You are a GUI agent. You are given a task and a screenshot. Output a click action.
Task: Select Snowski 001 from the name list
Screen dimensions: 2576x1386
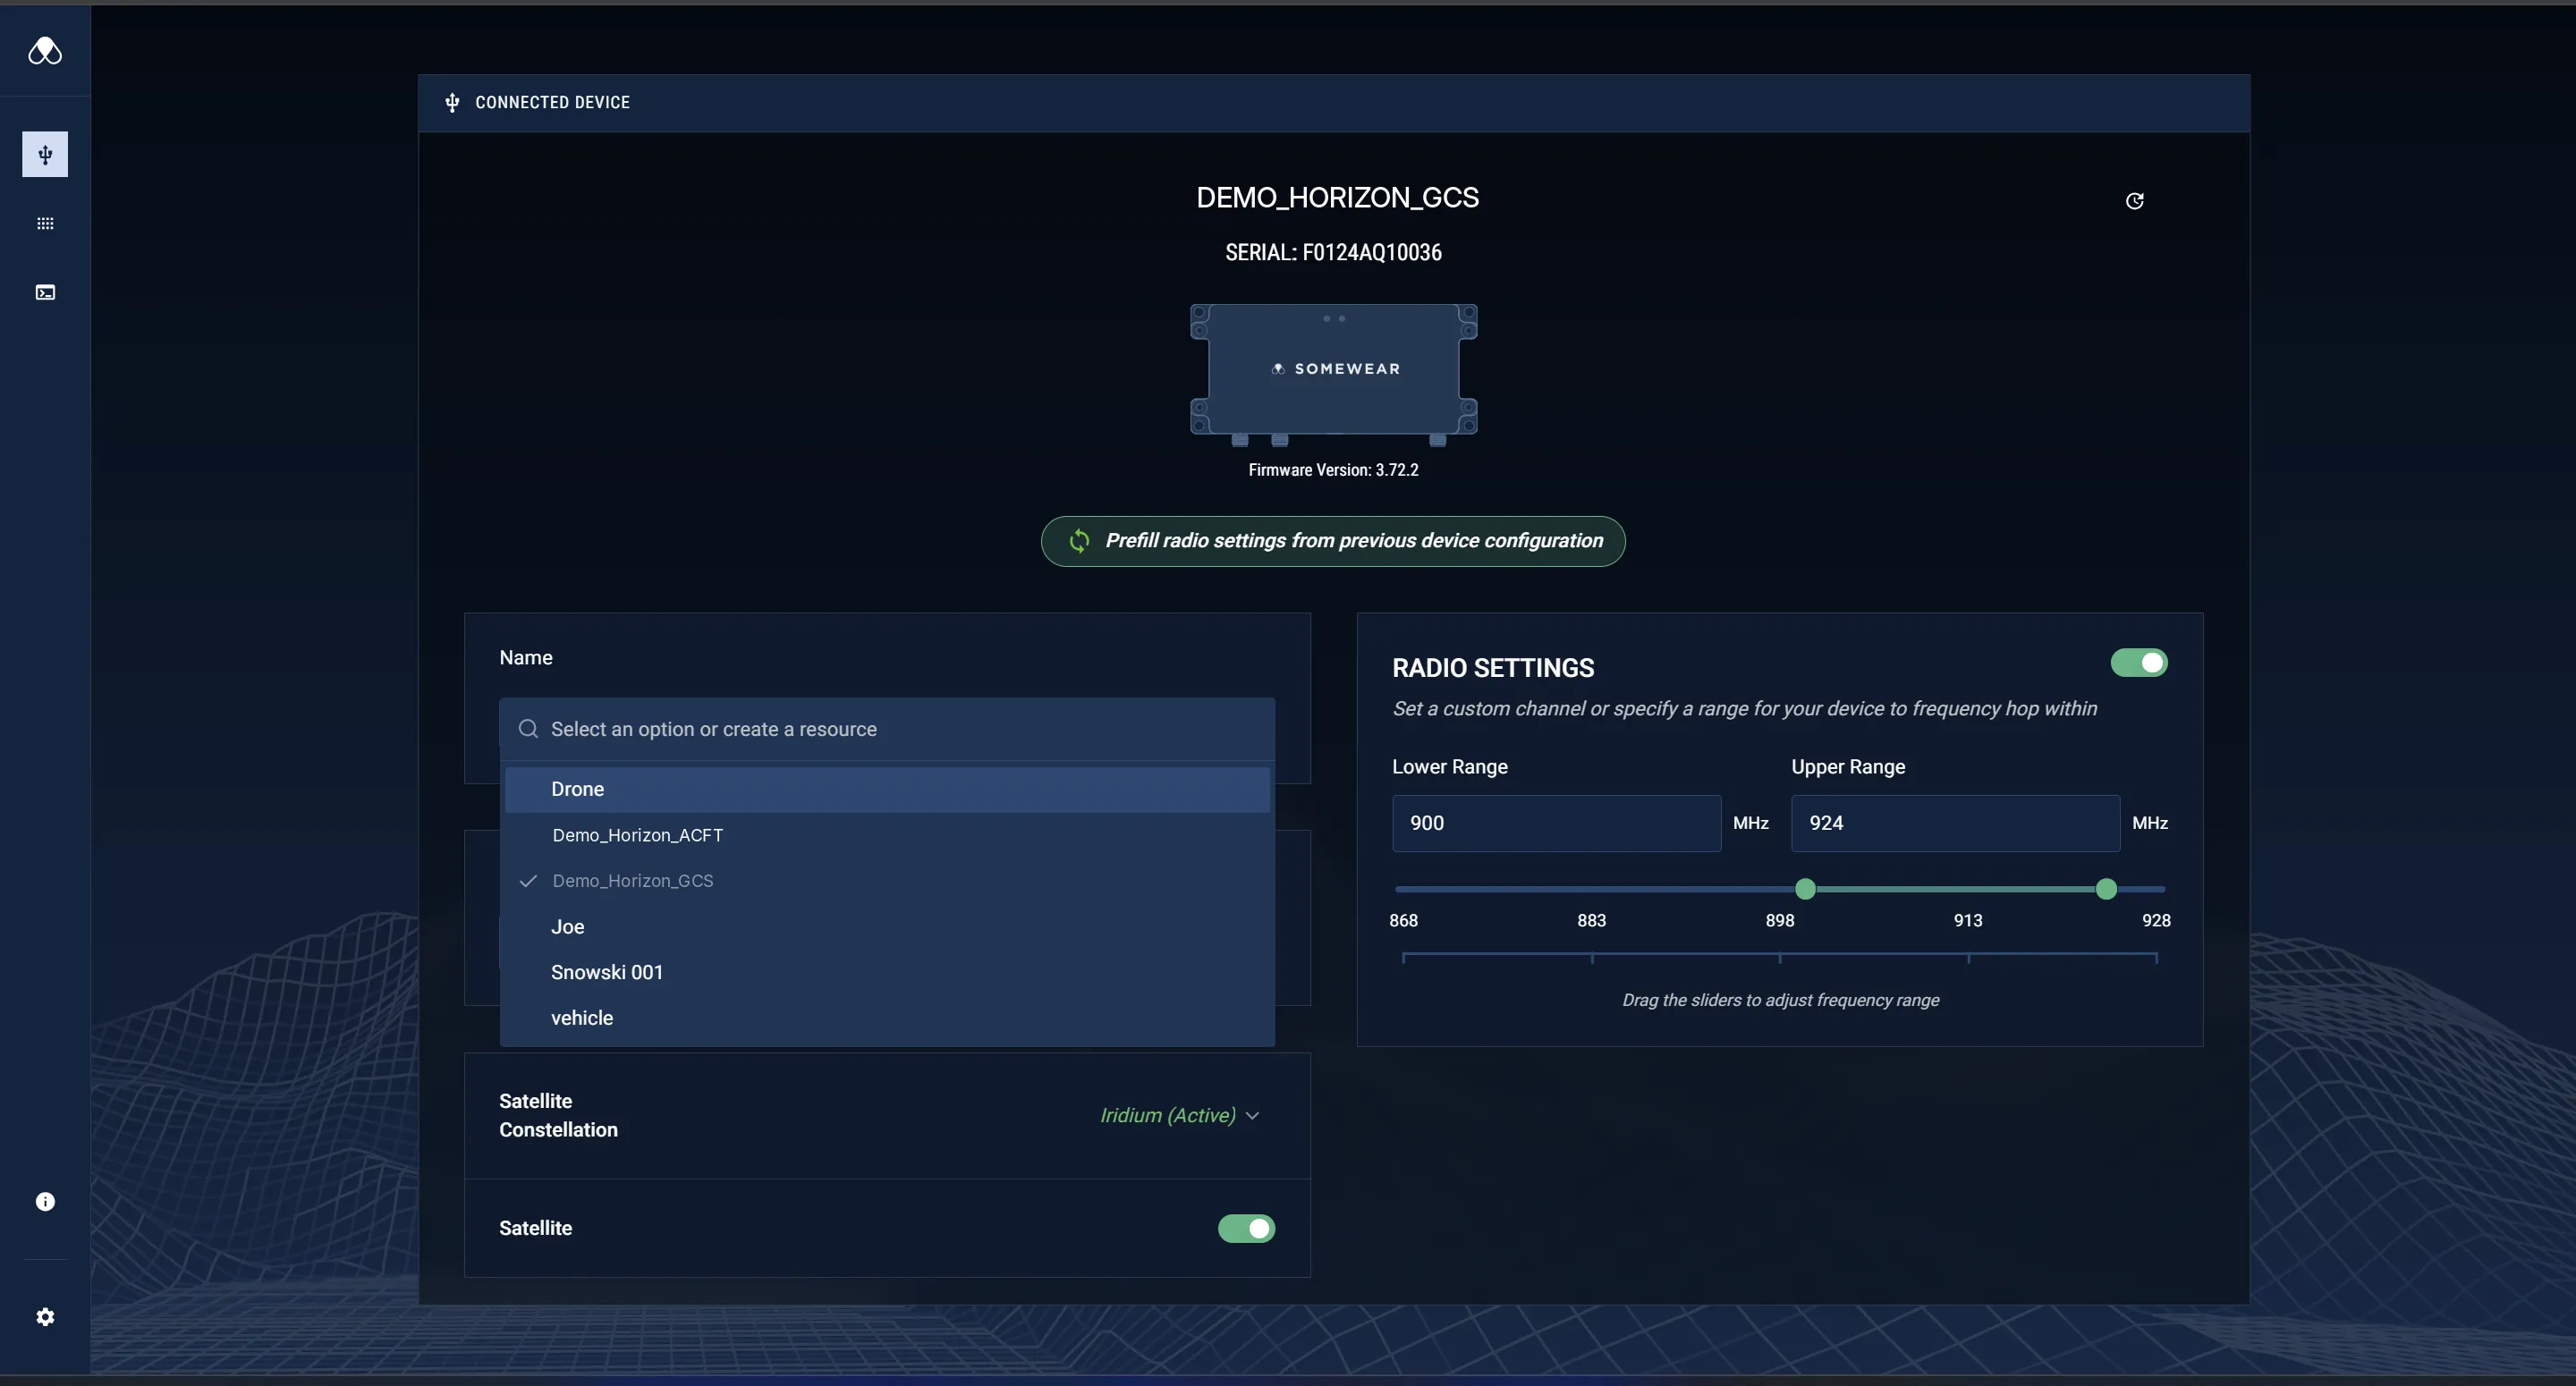click(887, 972)
